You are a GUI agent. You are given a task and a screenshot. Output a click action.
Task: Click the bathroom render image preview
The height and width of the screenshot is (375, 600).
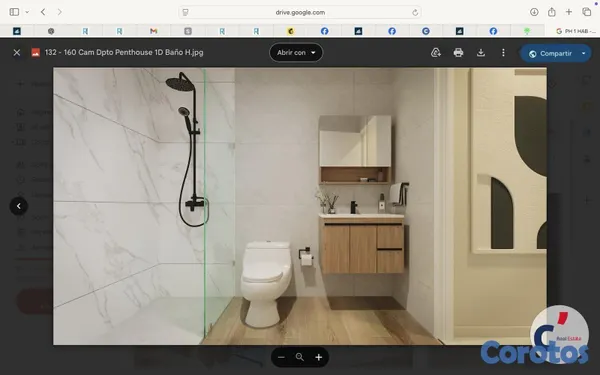[300, 206]
